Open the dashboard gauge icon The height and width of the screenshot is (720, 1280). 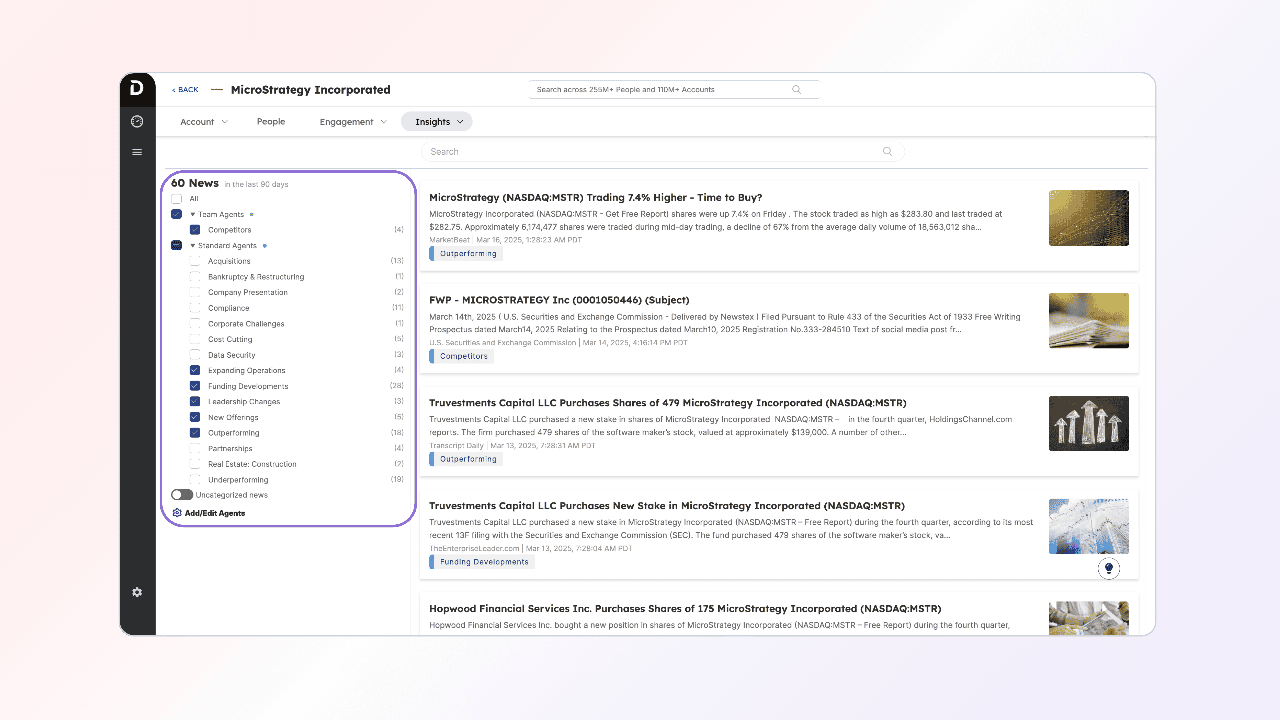coord(137,121)
